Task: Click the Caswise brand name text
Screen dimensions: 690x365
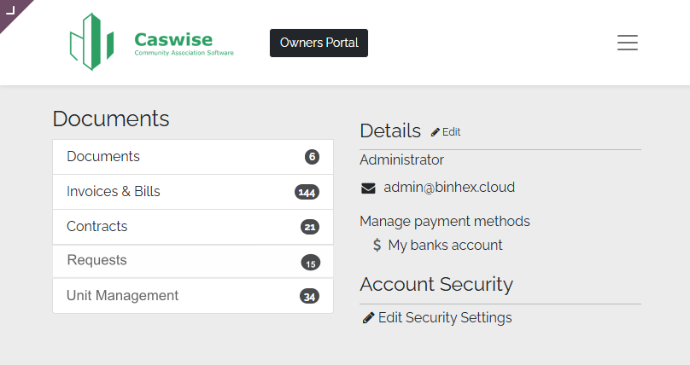Action: [x=173, y=40]
